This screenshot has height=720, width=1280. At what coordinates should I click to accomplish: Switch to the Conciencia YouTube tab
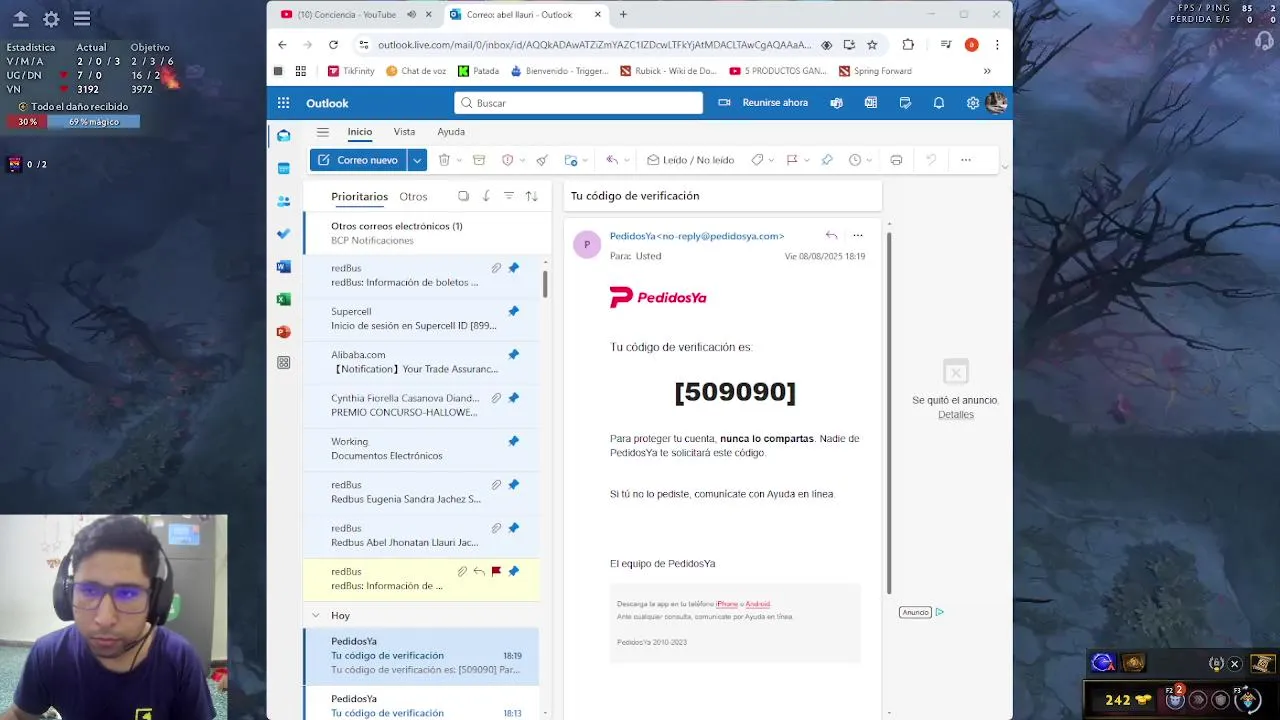[x=345, y=14]
